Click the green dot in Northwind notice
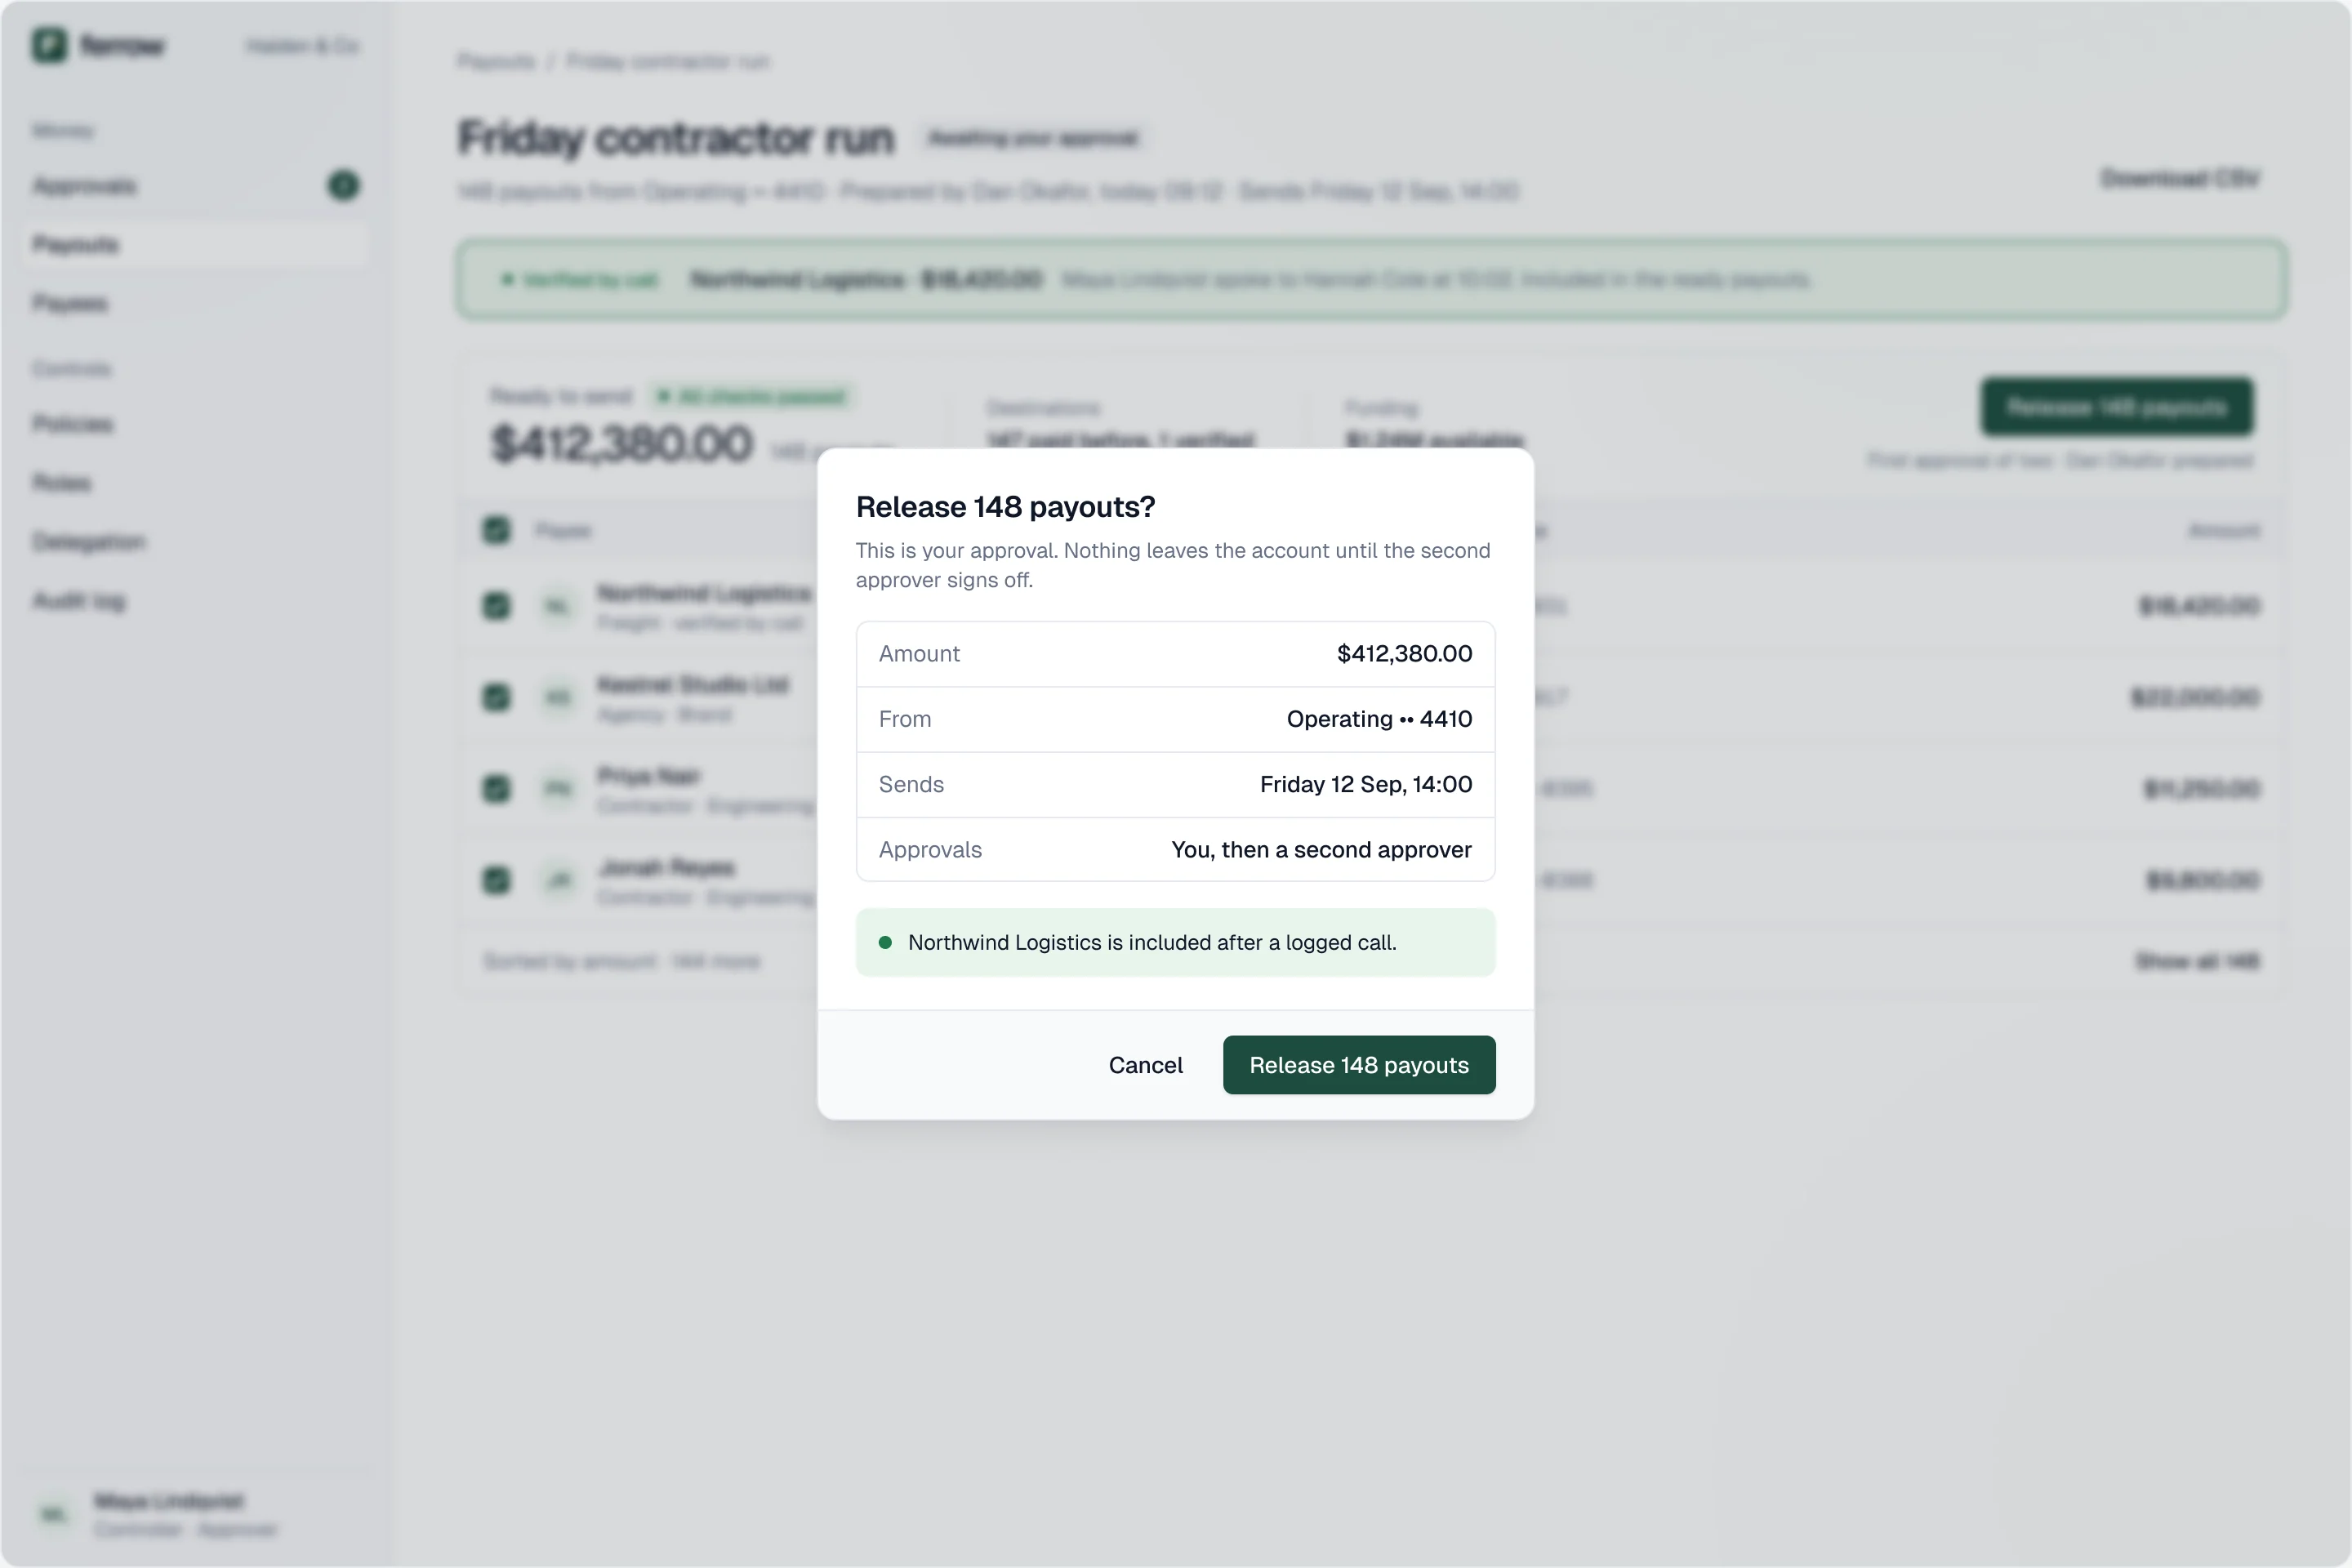Viewport: 2352px width, 1568px height. click(885, 942)
